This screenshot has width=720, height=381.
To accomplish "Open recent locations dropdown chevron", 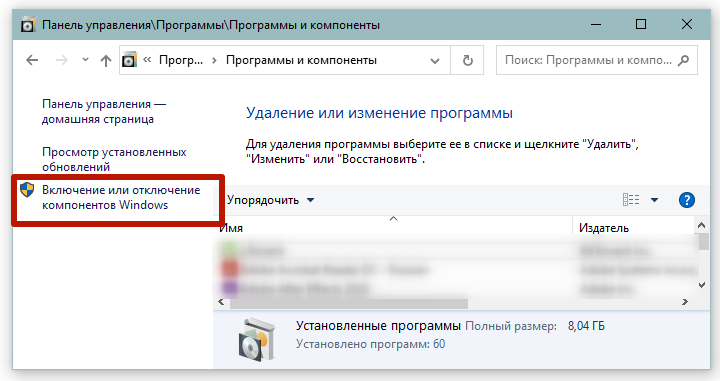I will coord(85,60).
